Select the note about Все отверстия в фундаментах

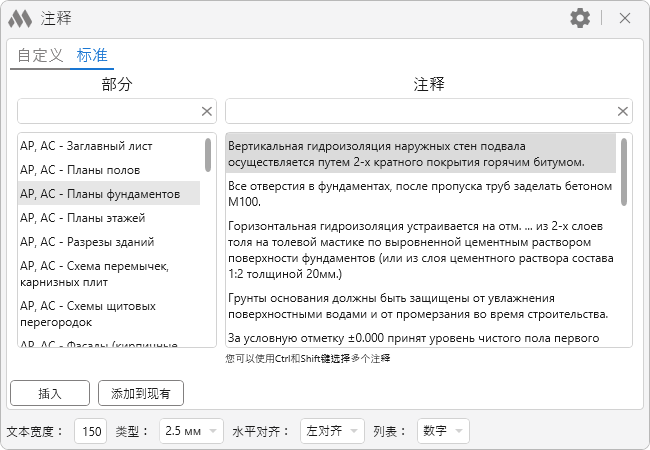[x=419, y=193]
